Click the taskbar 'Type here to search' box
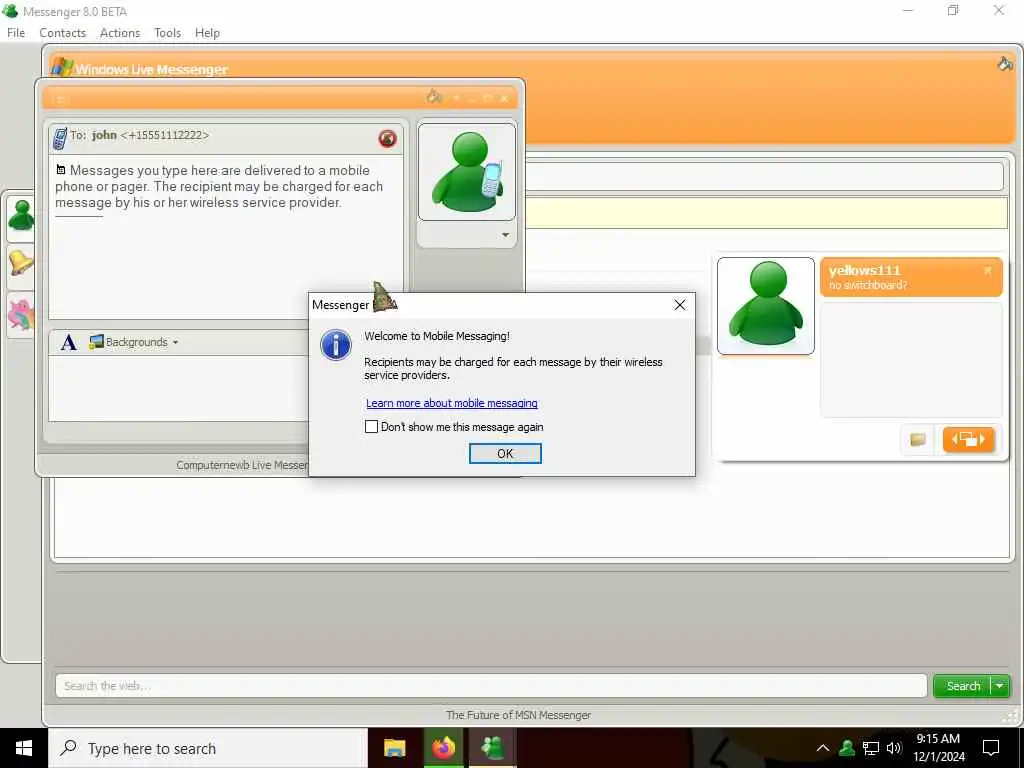The image size is (1024, 768). (x=208, y=748)
